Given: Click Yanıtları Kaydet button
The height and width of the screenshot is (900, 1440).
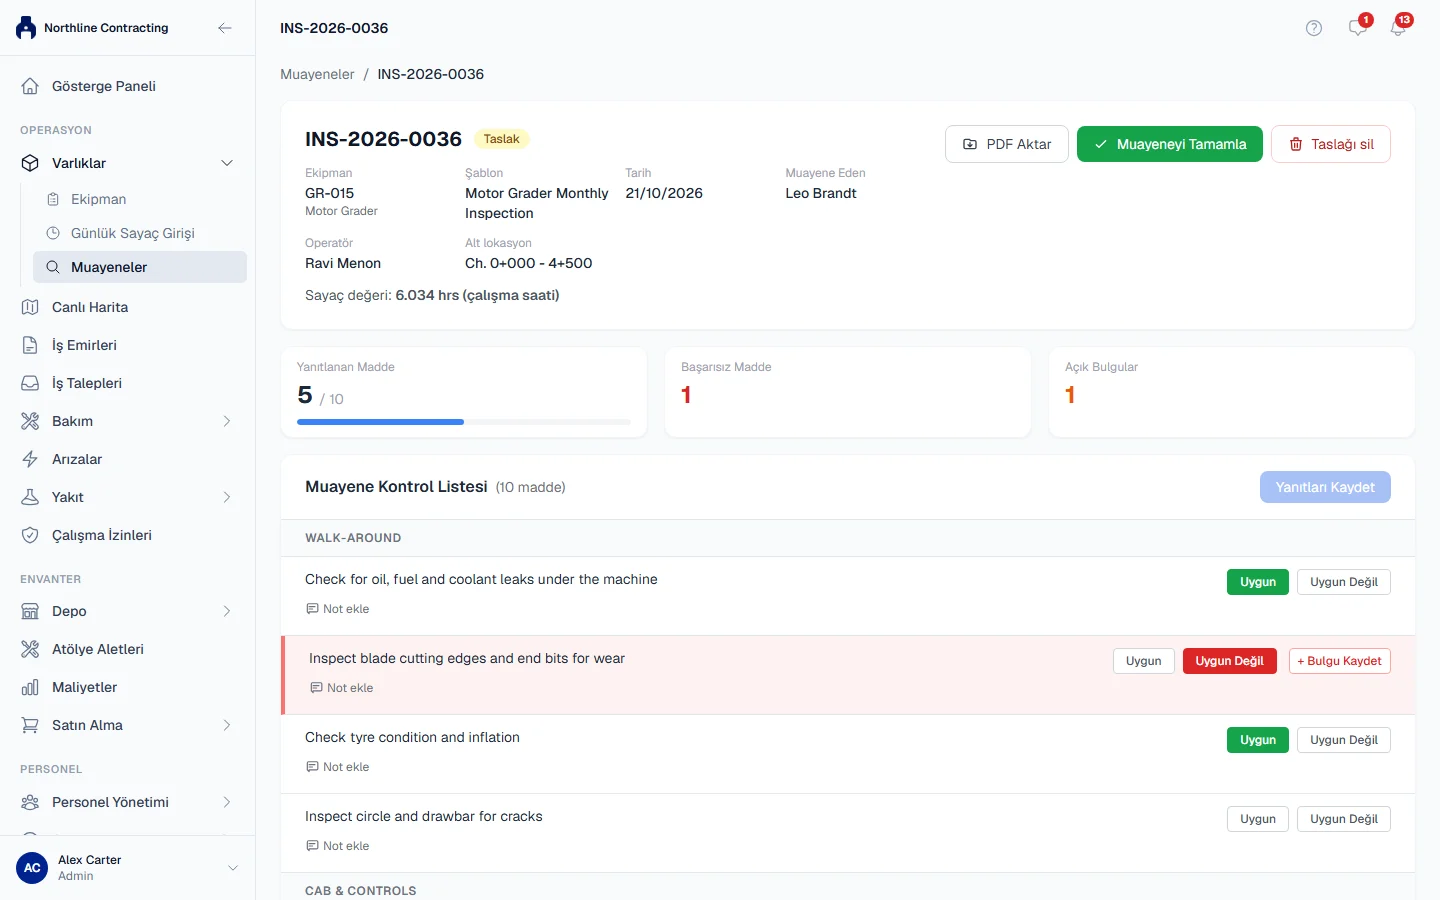Looking at the screenshot, I should tap(1325, 487).
